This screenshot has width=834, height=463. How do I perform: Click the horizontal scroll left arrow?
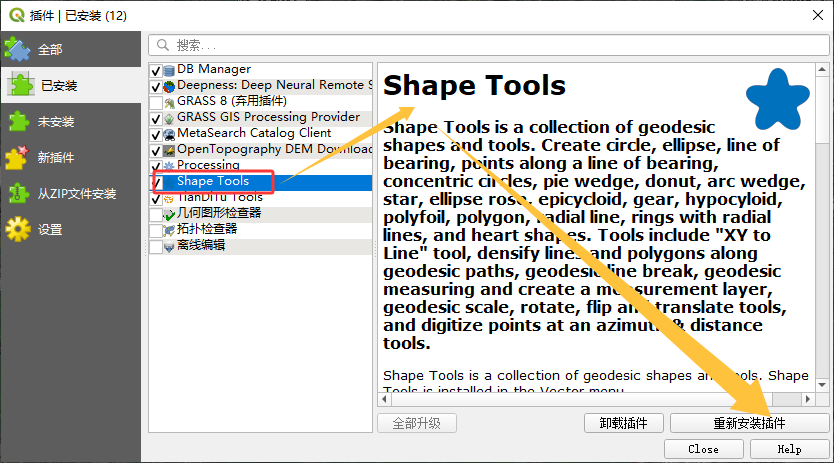click(x=384, y=399)
